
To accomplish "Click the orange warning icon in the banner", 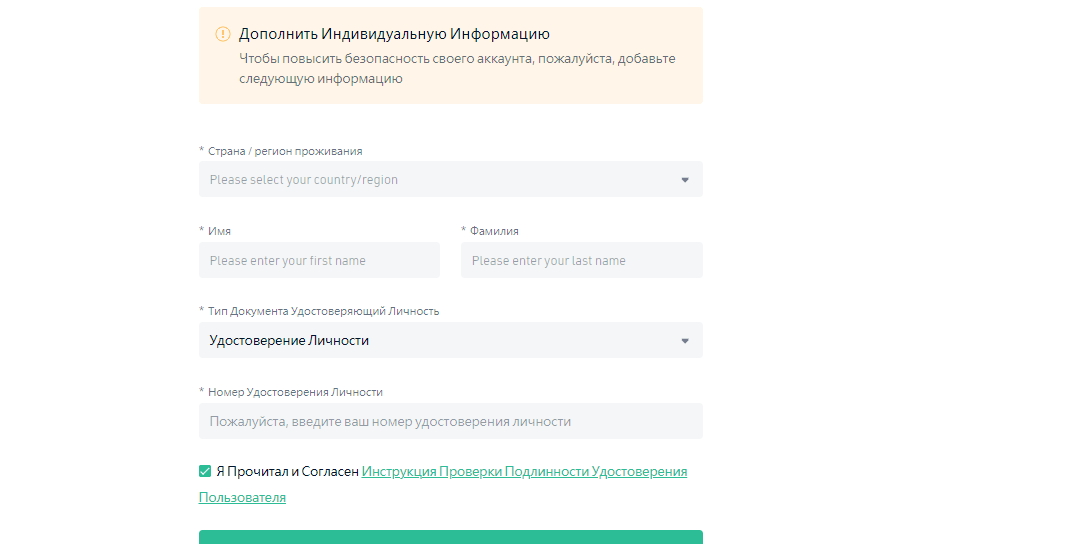I will pyautogui.click(x=223, y=34).
